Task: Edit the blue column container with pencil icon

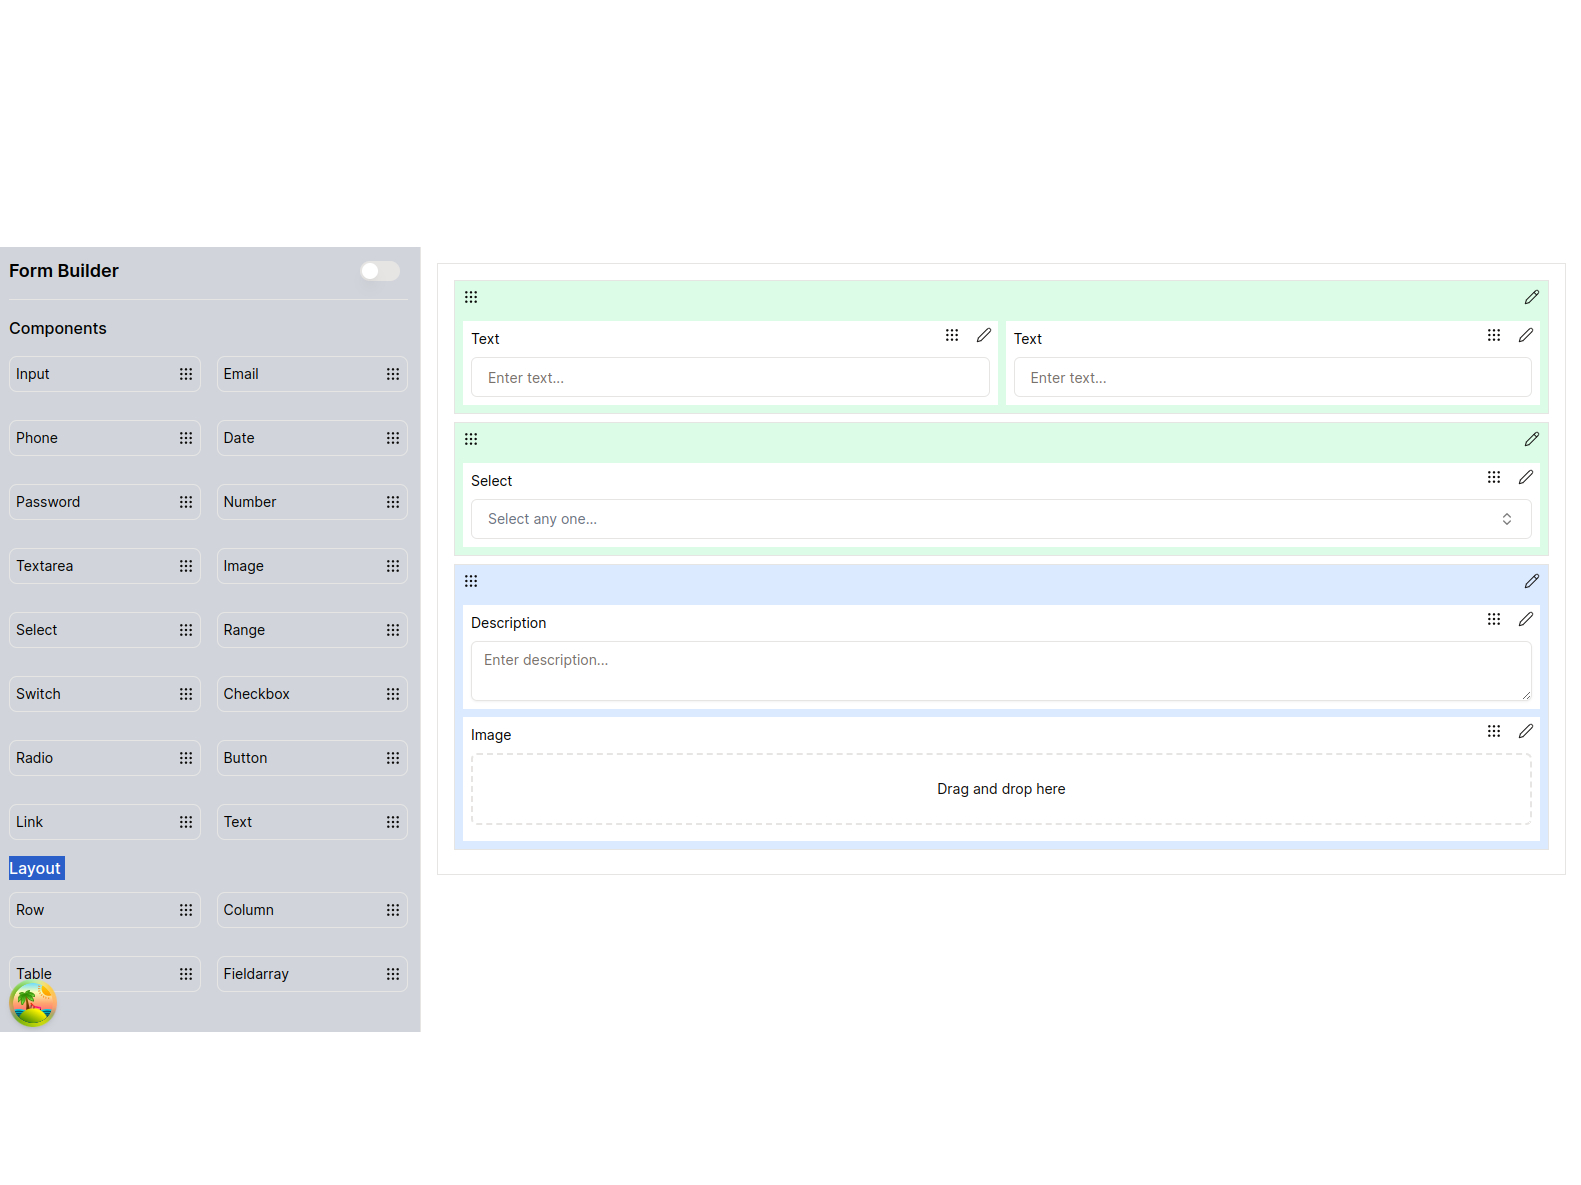Action: [x=1532, y=581]
